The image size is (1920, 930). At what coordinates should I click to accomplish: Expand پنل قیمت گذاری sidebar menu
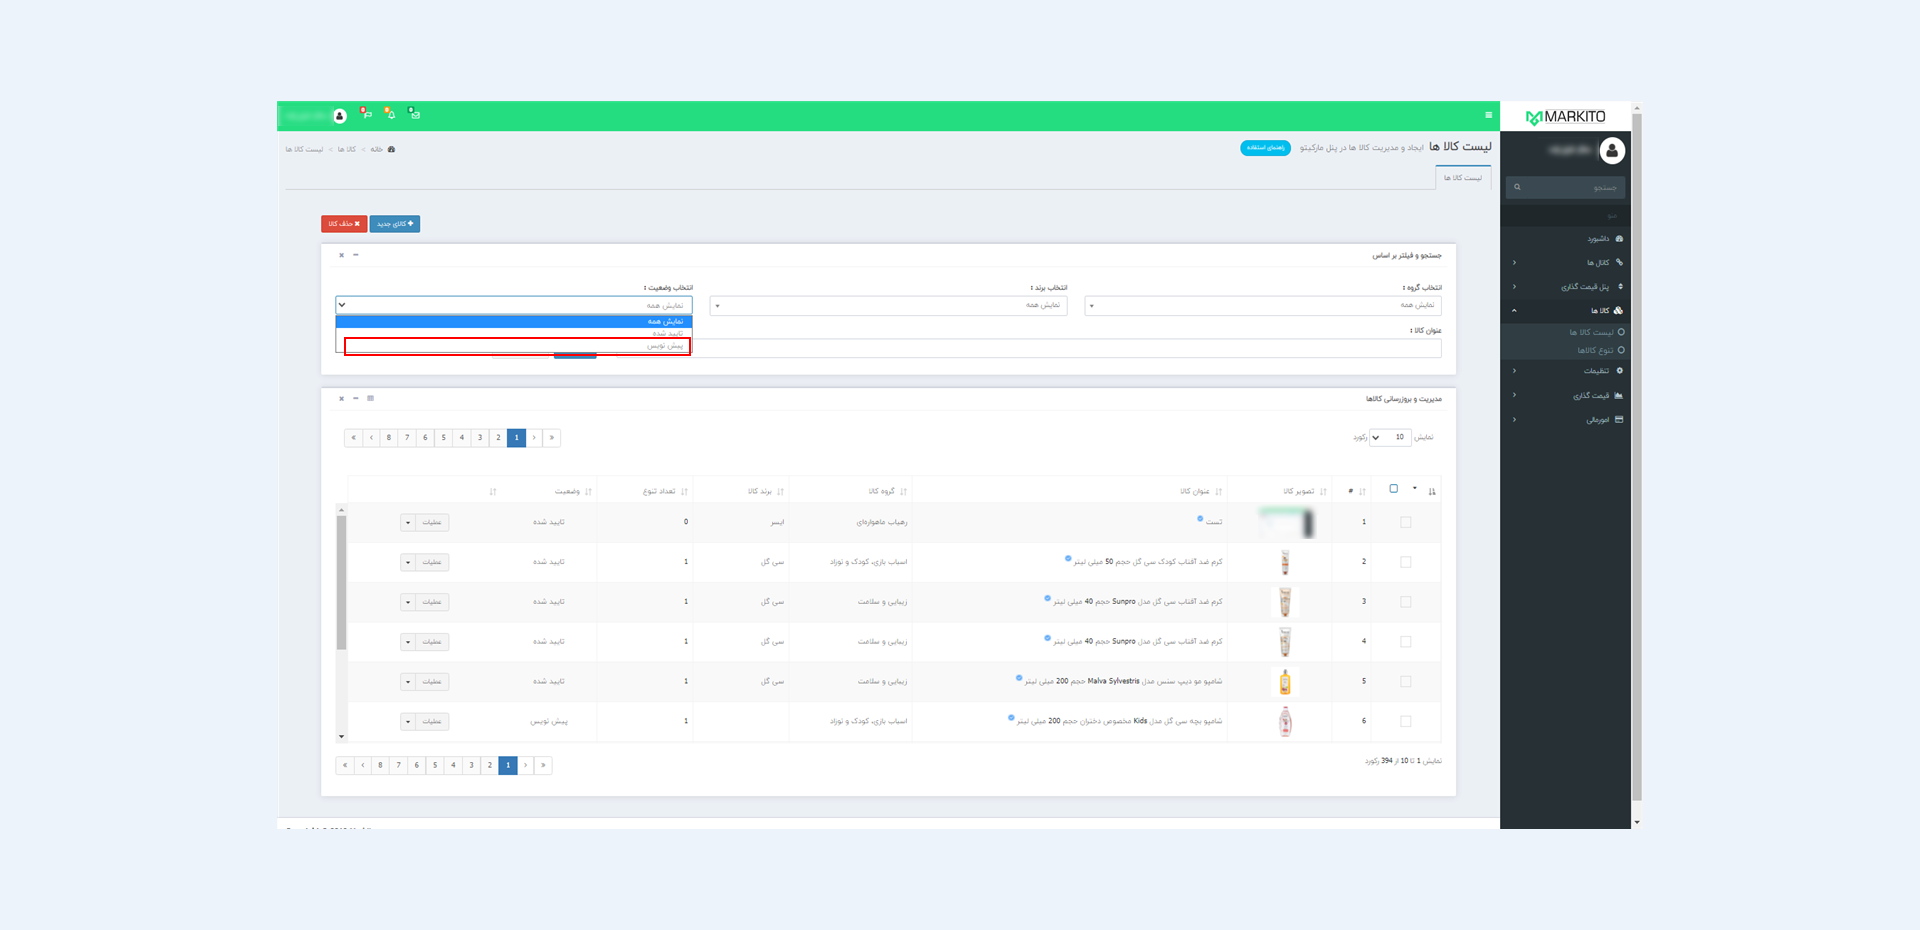coord(1566,287)
